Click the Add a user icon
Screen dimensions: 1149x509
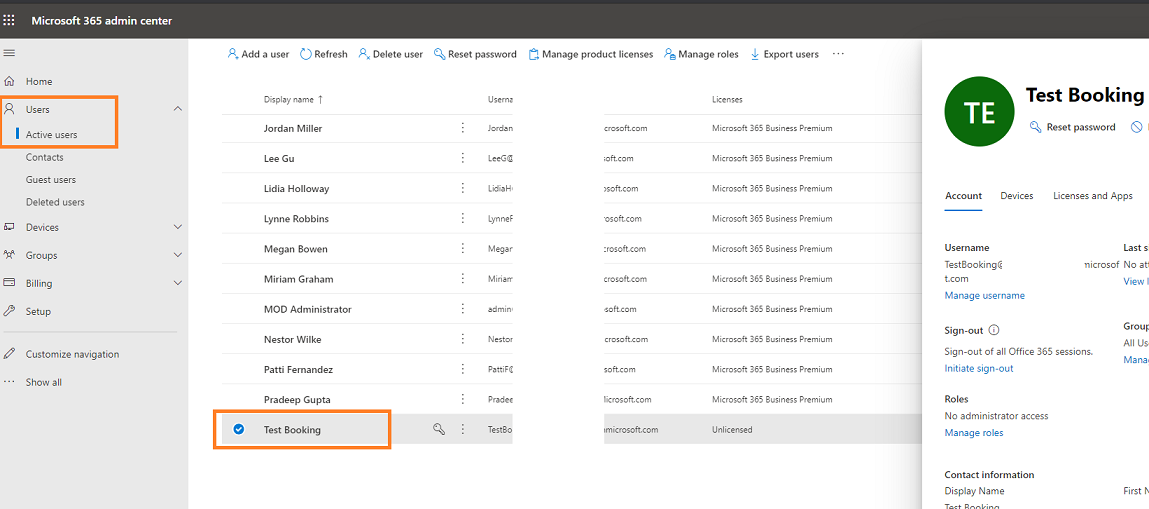click(233, 53)
